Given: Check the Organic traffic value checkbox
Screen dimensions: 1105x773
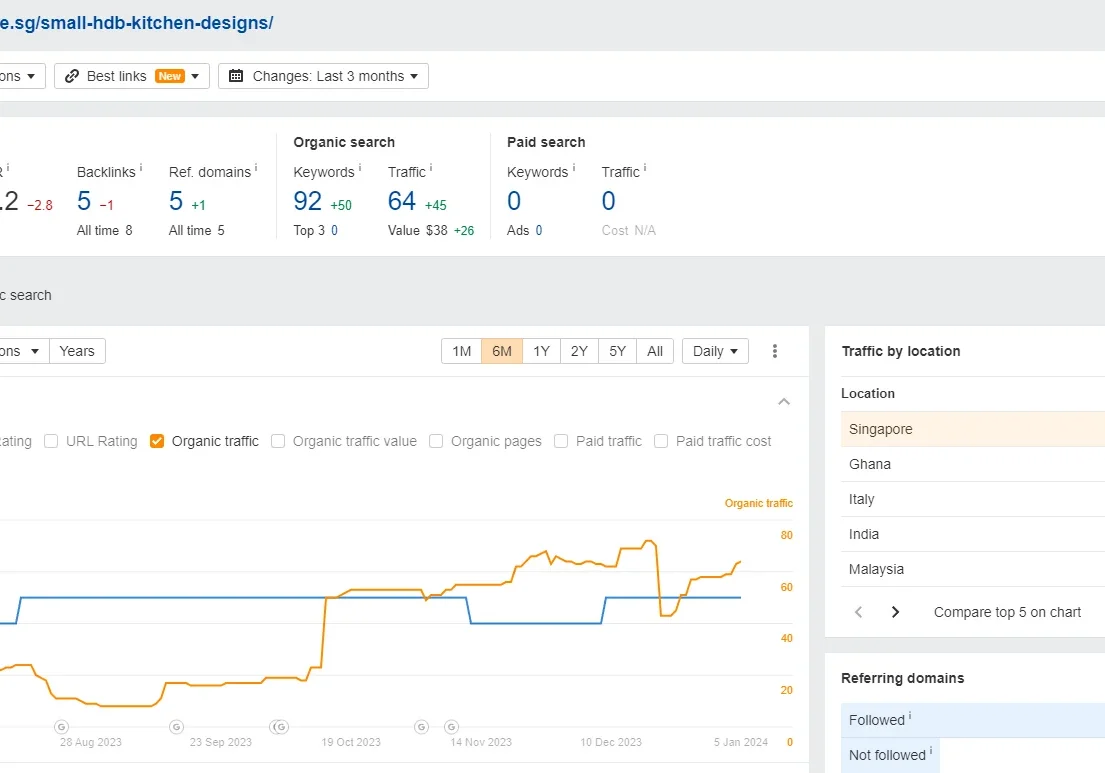Looking at the screenshot, I should [x=278, y=441].
